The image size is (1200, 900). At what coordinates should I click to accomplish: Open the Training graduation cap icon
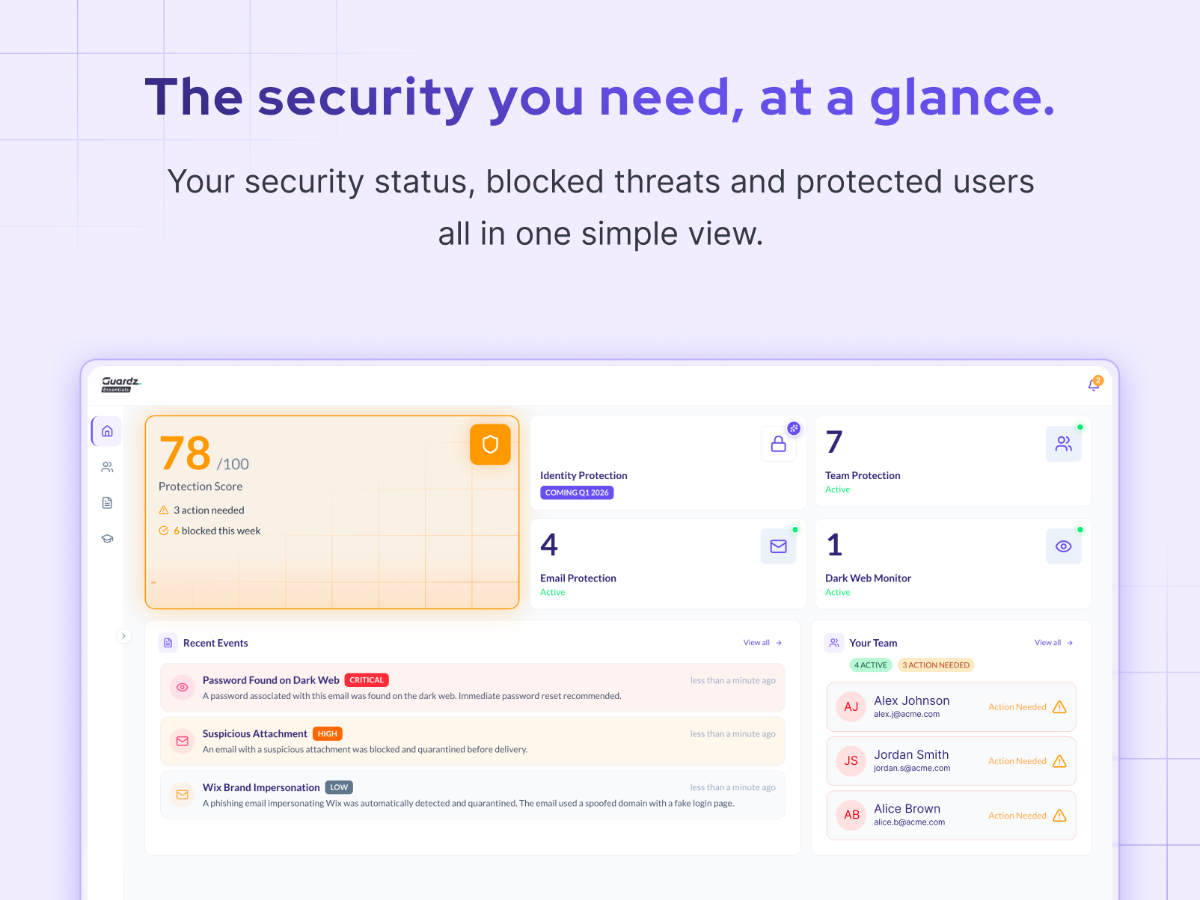click(107, 539)
